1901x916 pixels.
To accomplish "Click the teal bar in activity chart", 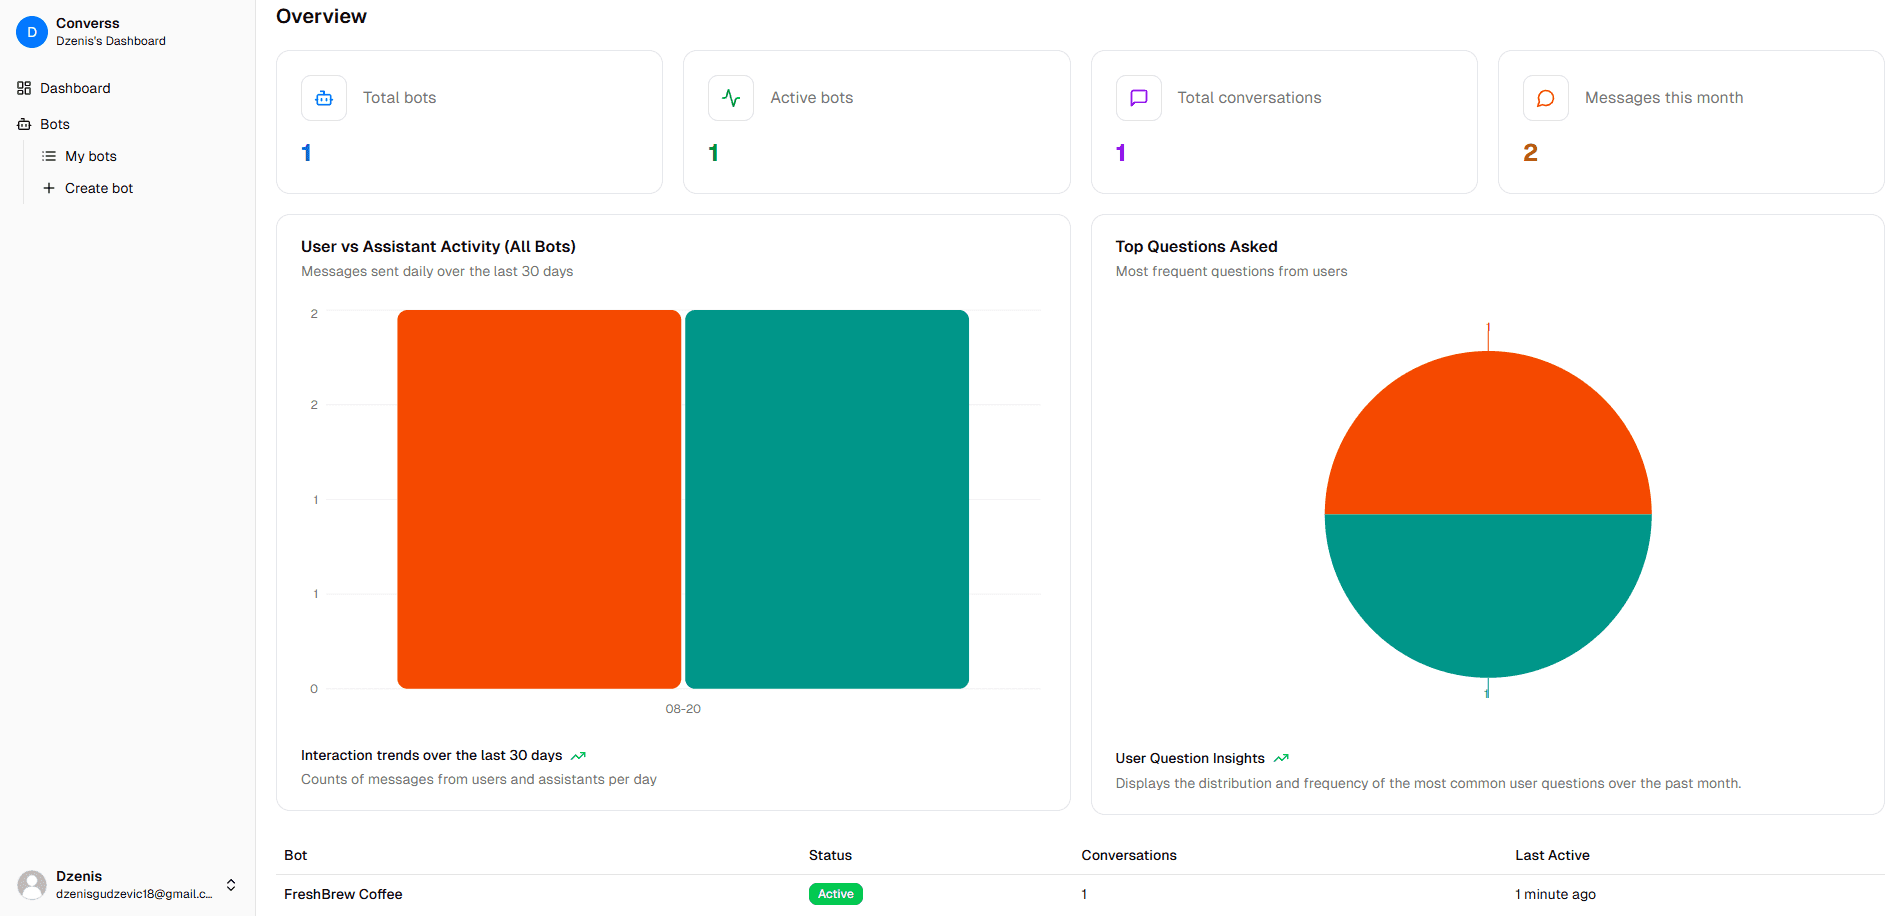I will pos(827,499).
